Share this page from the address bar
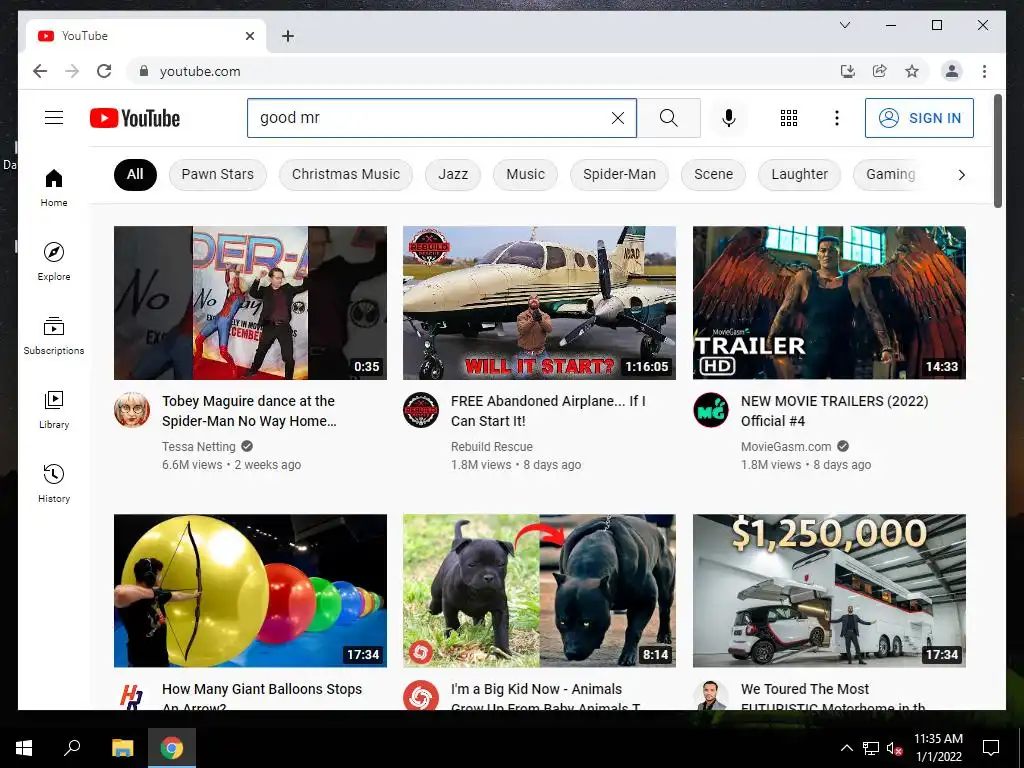1024x768 pixels. tap(880, 71)
